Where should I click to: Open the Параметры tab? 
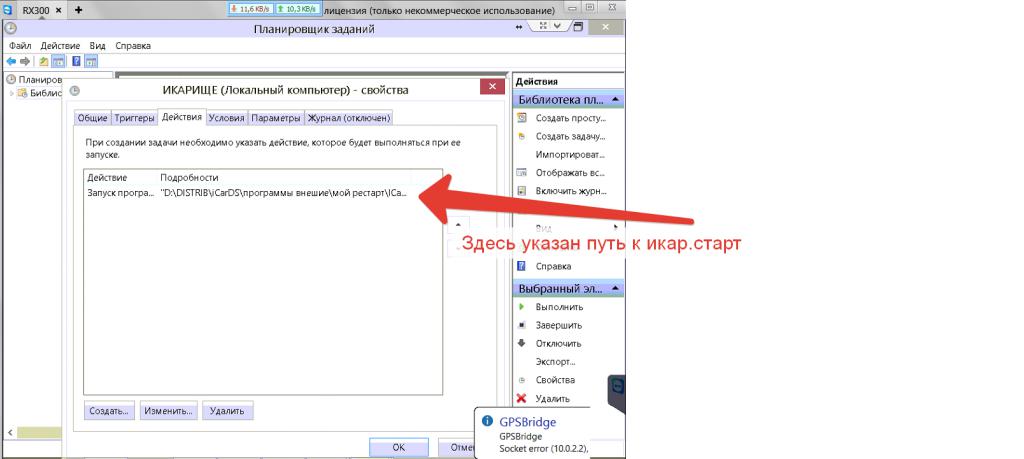[x=276, y=118]
